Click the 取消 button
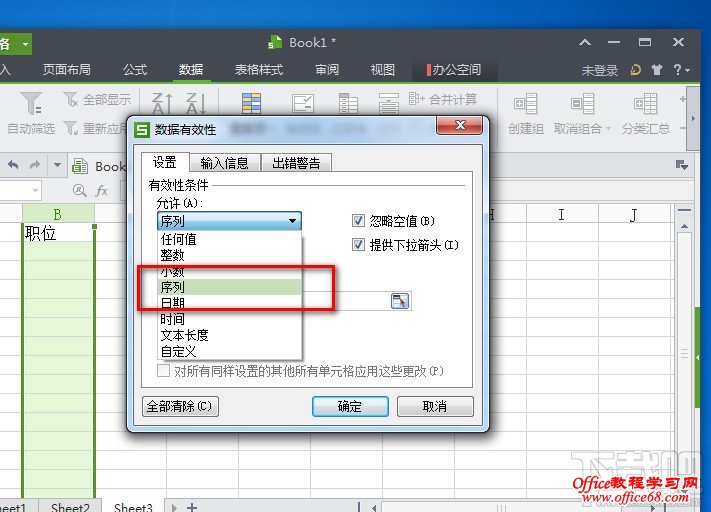 click(x=435, y=406)
